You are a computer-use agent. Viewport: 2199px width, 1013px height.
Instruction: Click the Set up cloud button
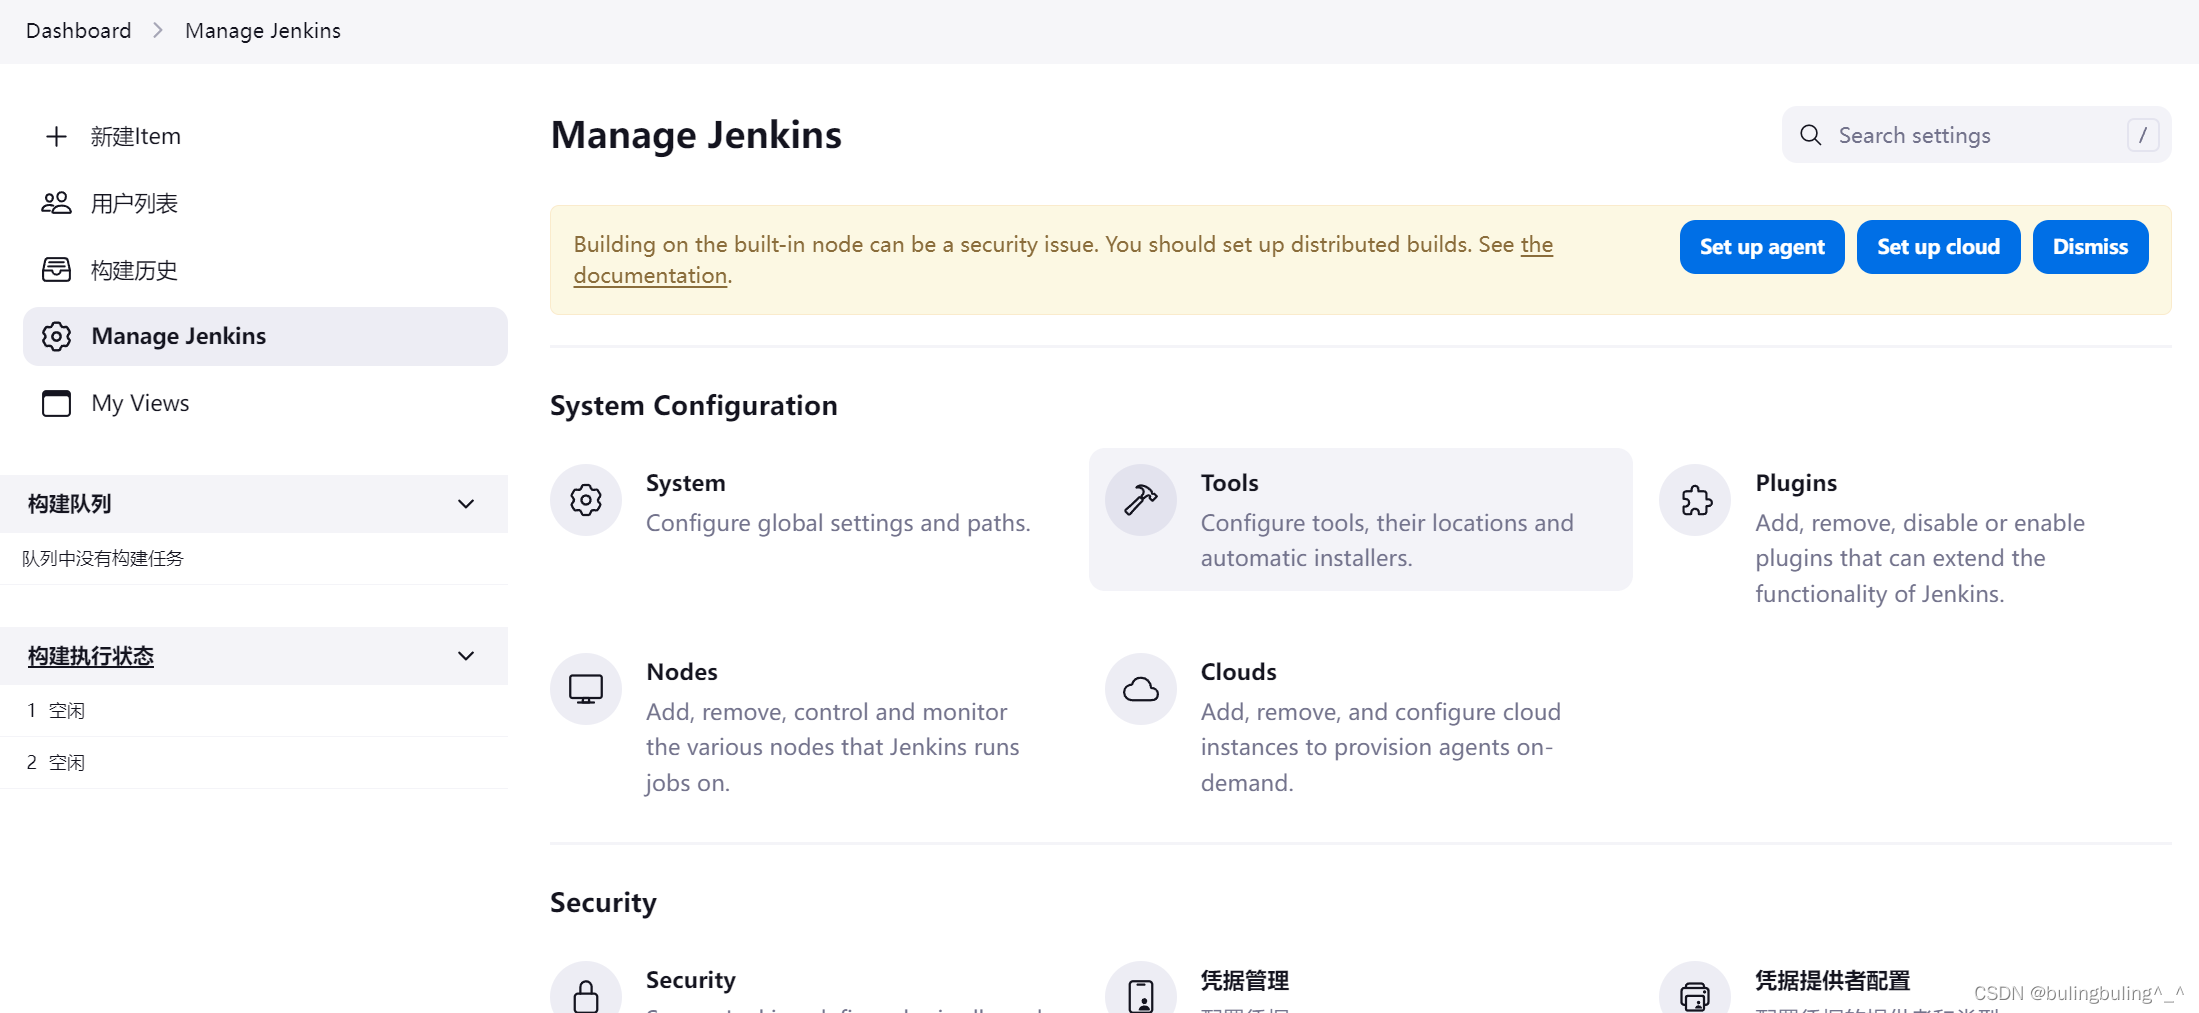click(1938, 247)
